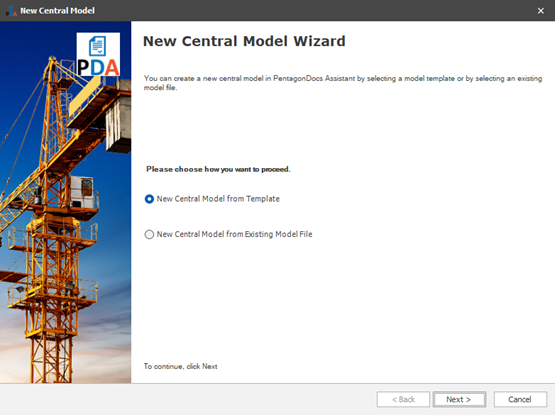Click the red letter A in the PDA logo

(x=112, y=67)
